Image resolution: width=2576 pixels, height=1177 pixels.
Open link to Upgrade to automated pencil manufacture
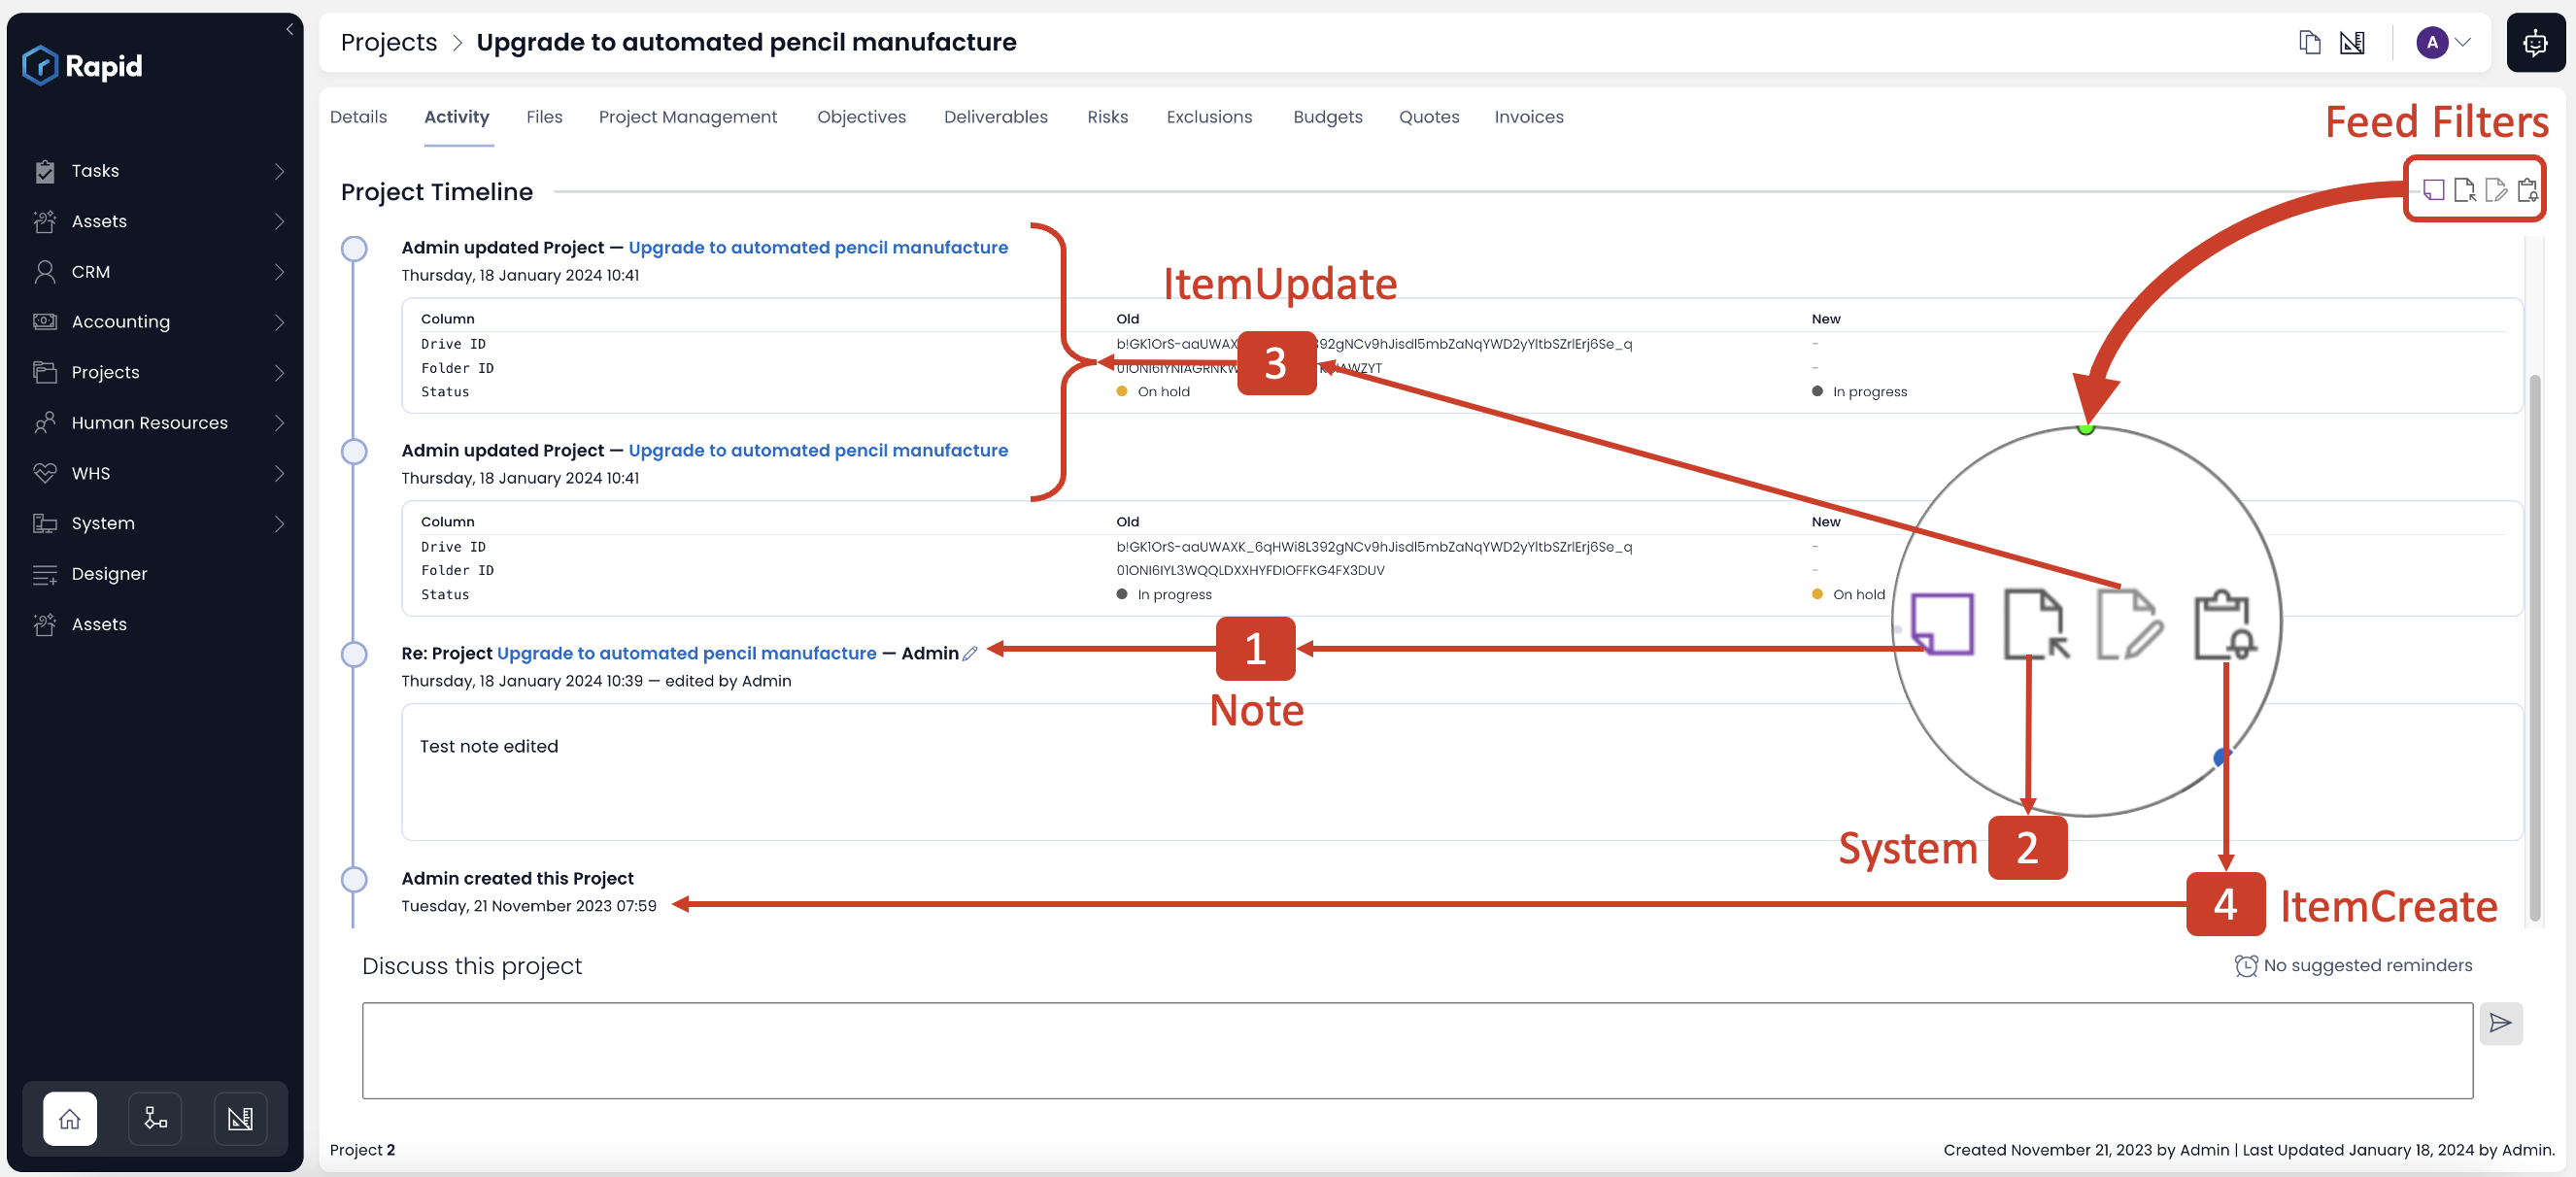[818, 248]
